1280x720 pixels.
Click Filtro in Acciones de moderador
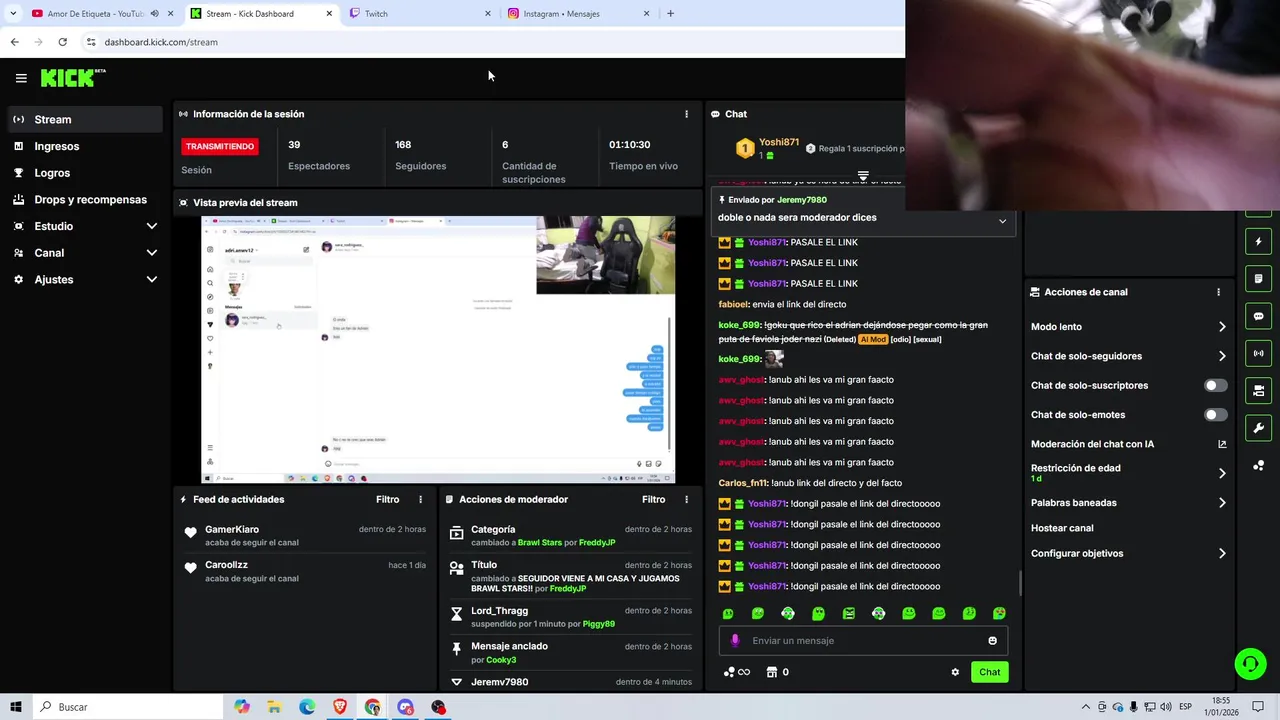pyautogui.click(x=653, y=499)
